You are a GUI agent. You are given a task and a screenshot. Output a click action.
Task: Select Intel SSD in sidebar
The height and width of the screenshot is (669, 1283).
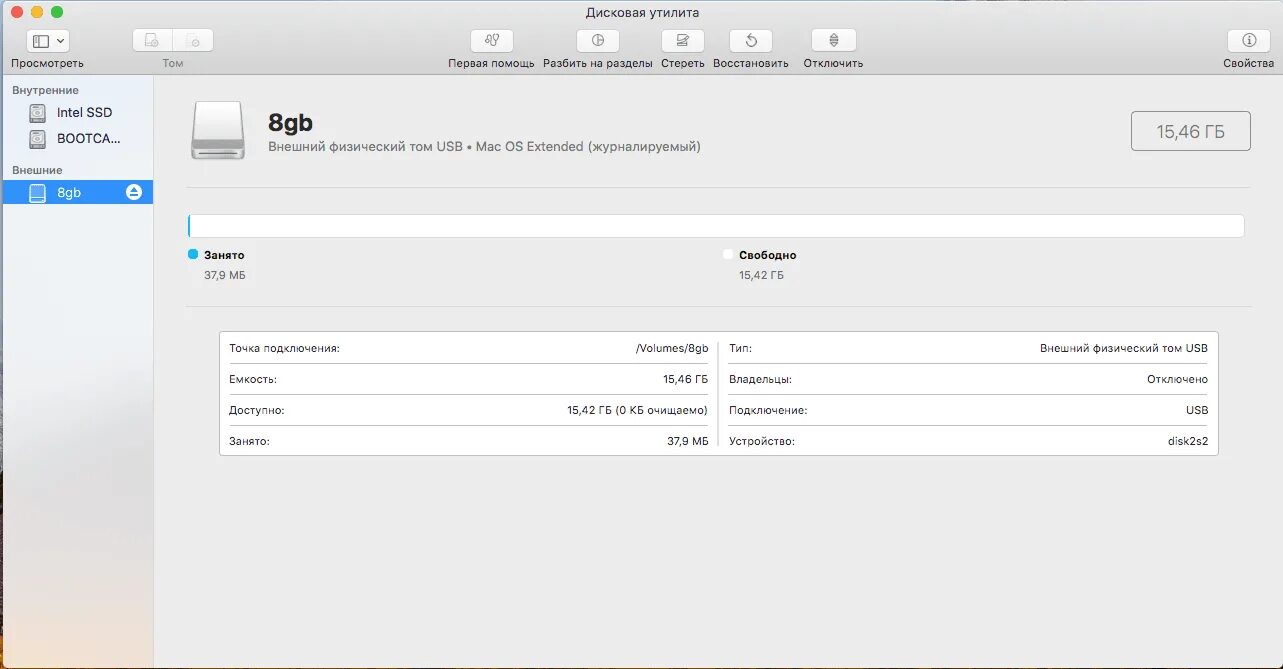tap(77, 113)
